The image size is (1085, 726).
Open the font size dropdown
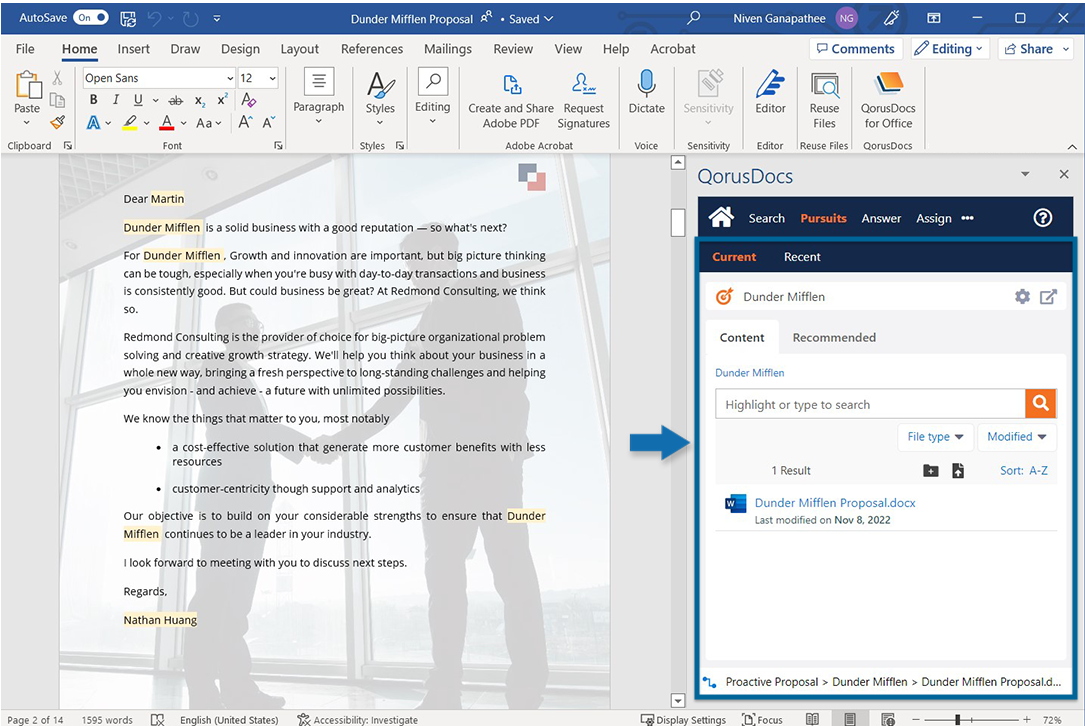pyautogui.click(x=273, y=78)
